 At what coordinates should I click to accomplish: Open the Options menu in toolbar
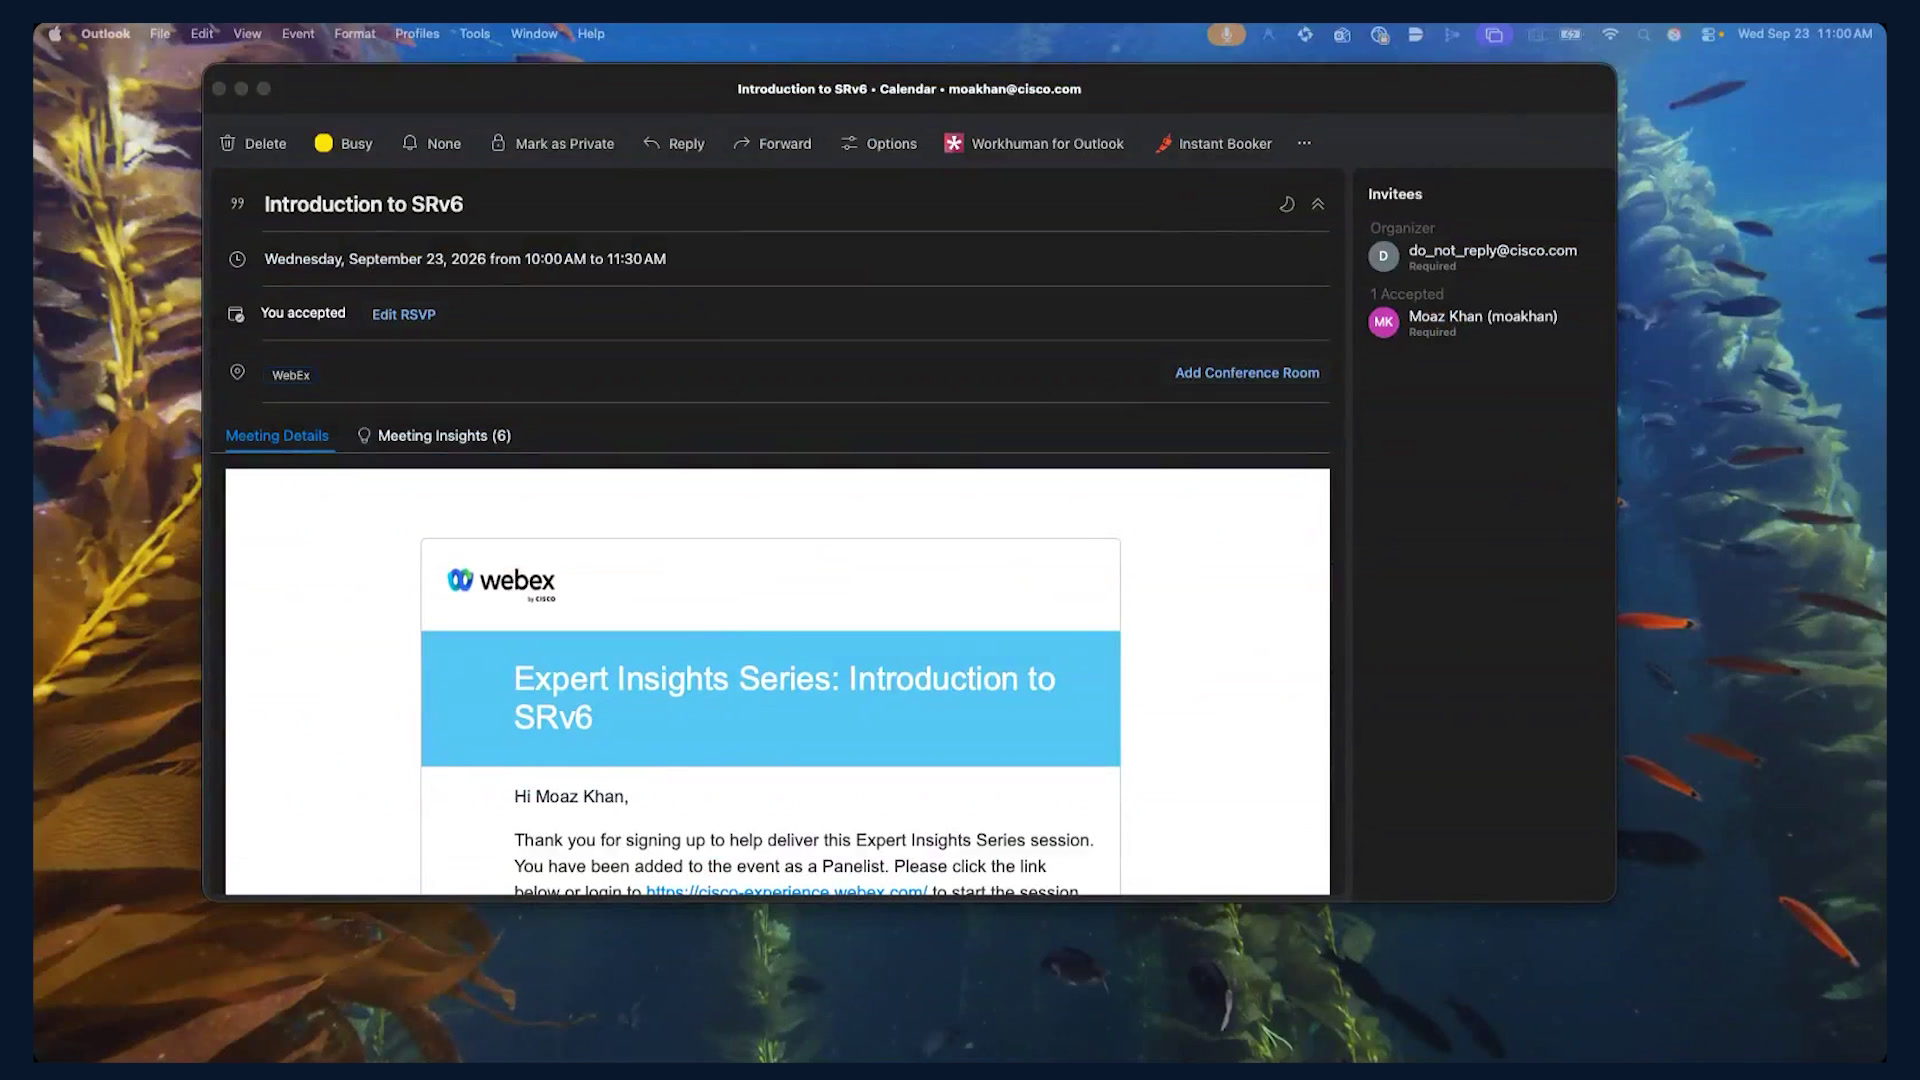click(x=878, y=143)
